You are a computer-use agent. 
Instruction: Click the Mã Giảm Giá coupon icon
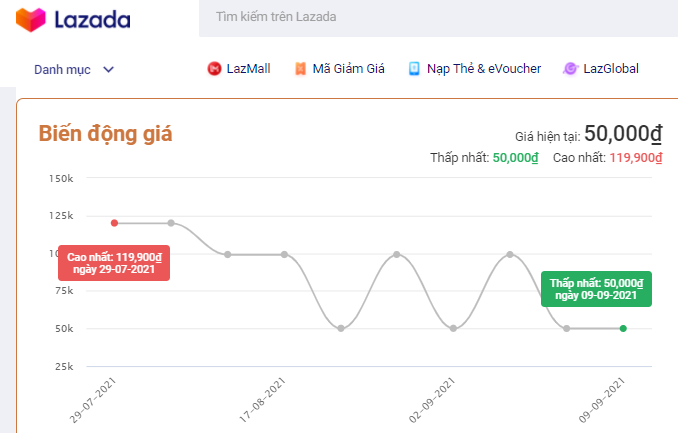coord(300,69)
